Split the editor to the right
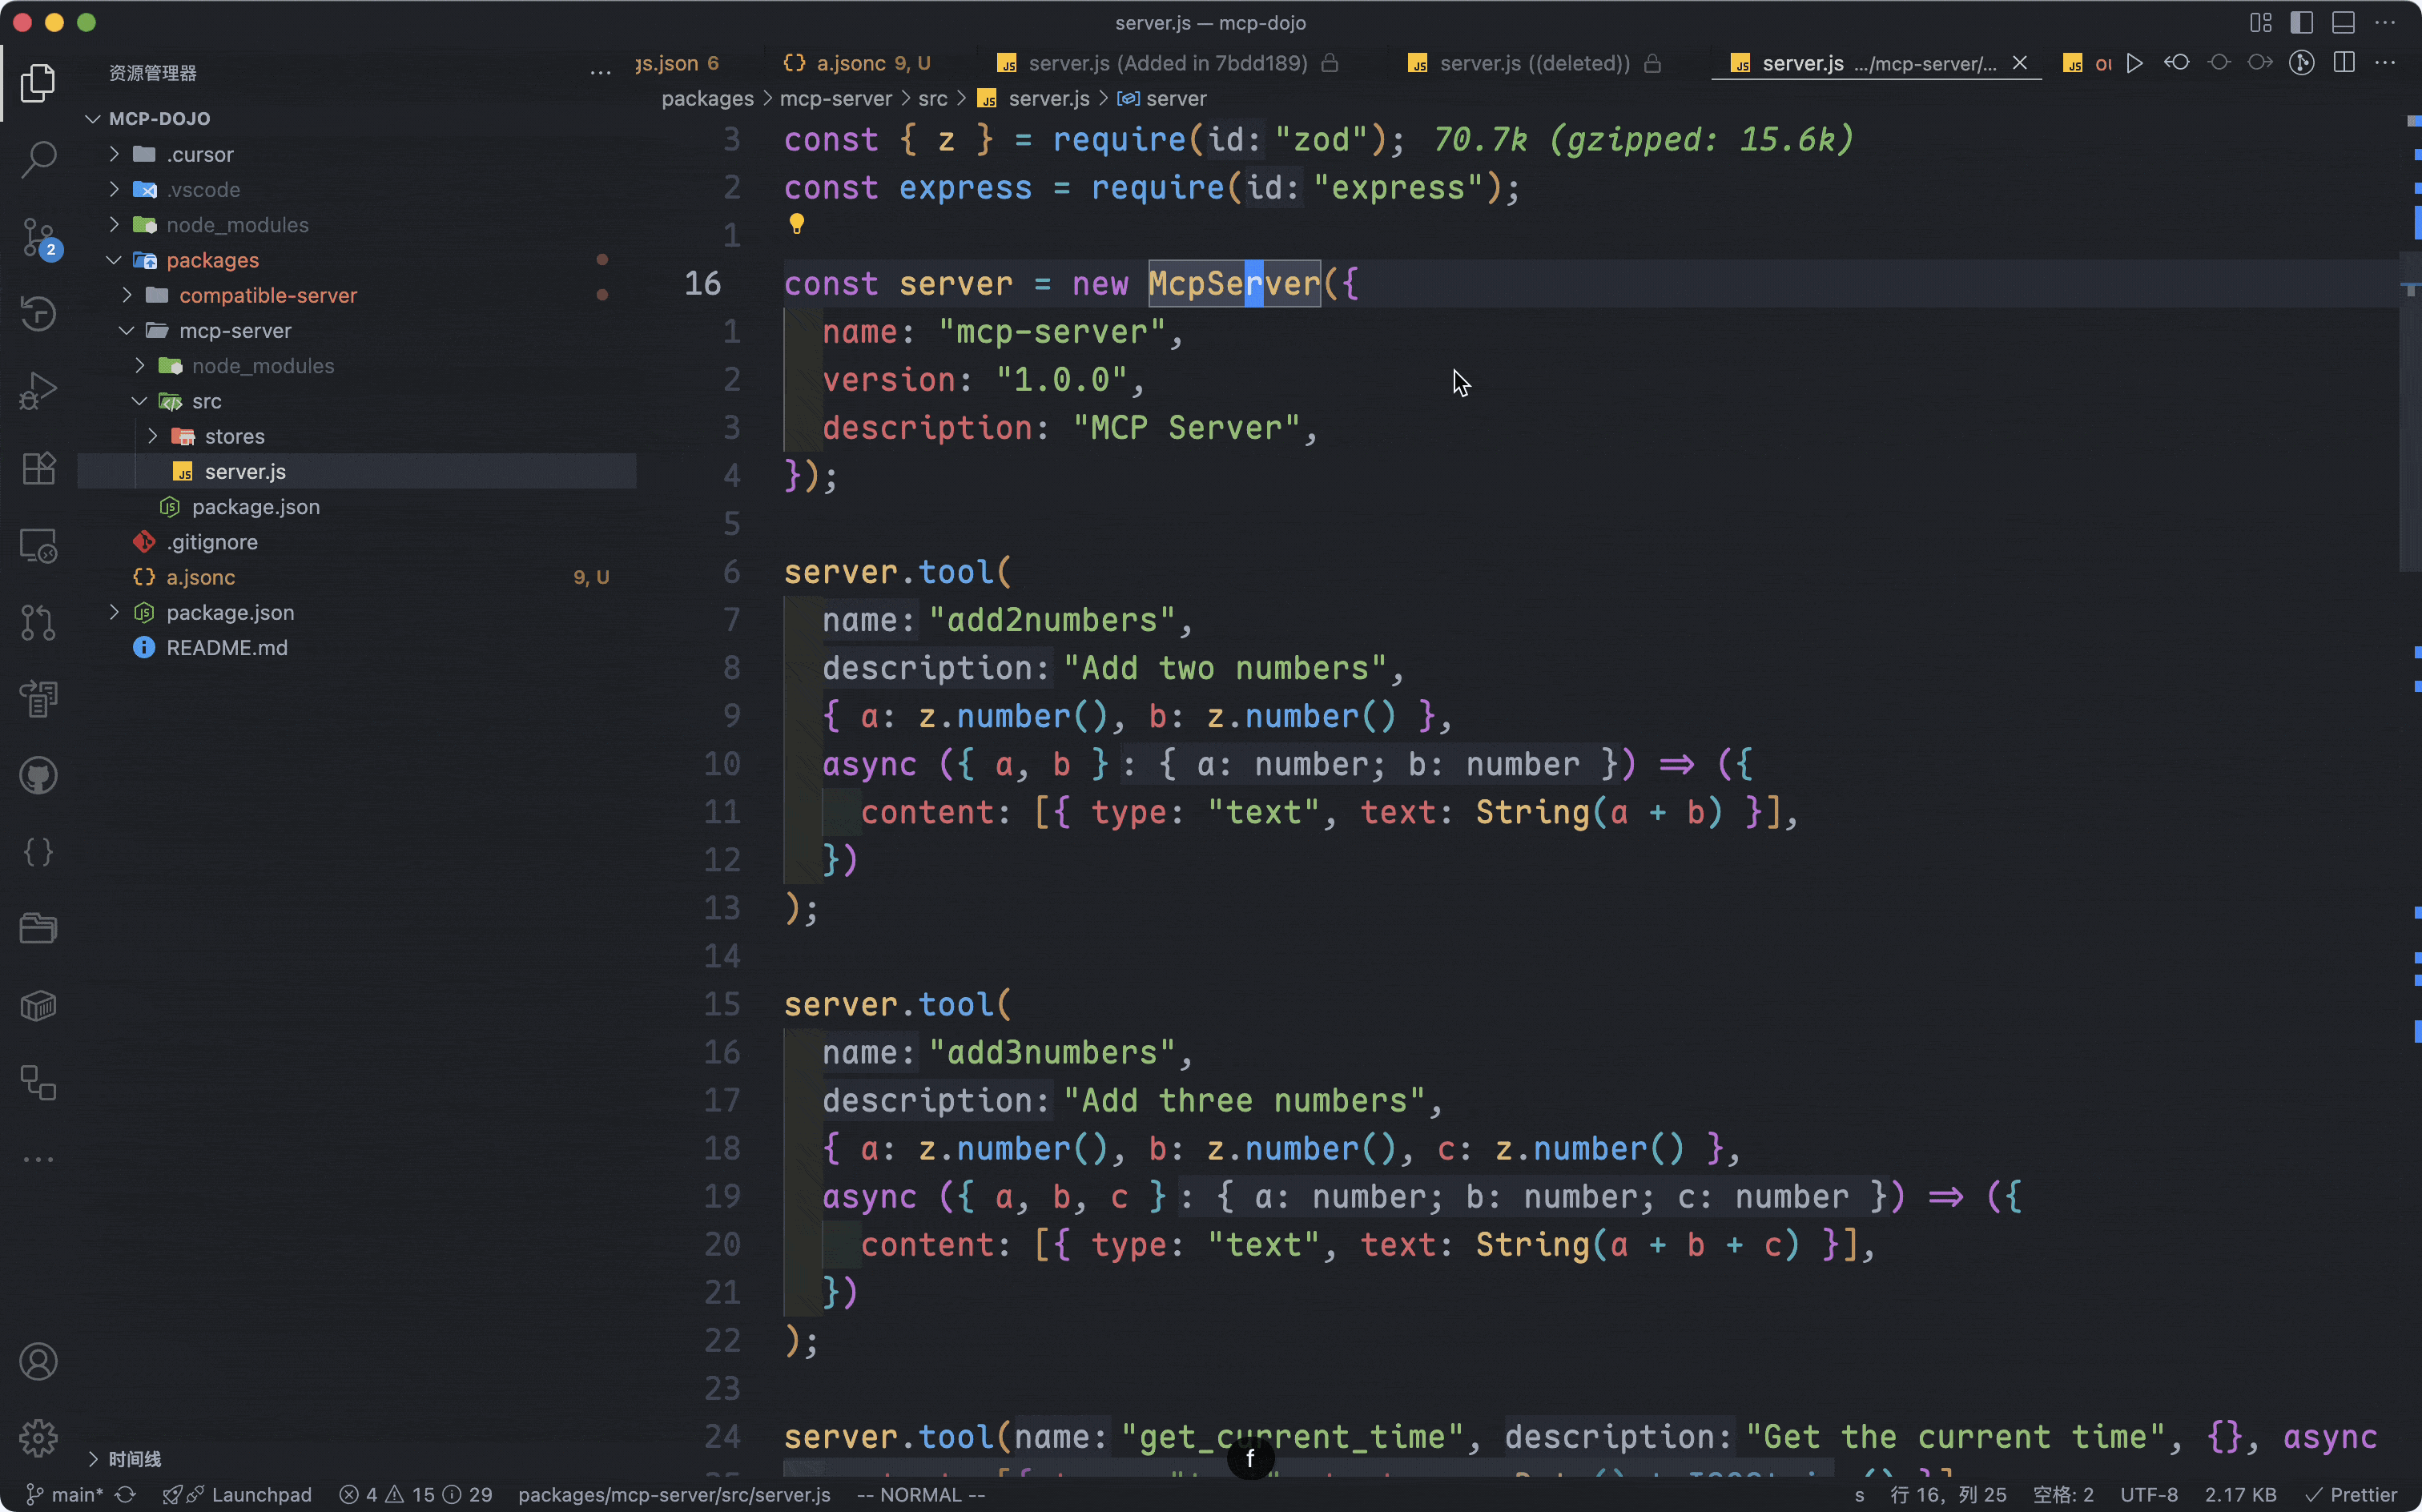Viewport: 2422px width, 1512px height. pos(2343,63)
